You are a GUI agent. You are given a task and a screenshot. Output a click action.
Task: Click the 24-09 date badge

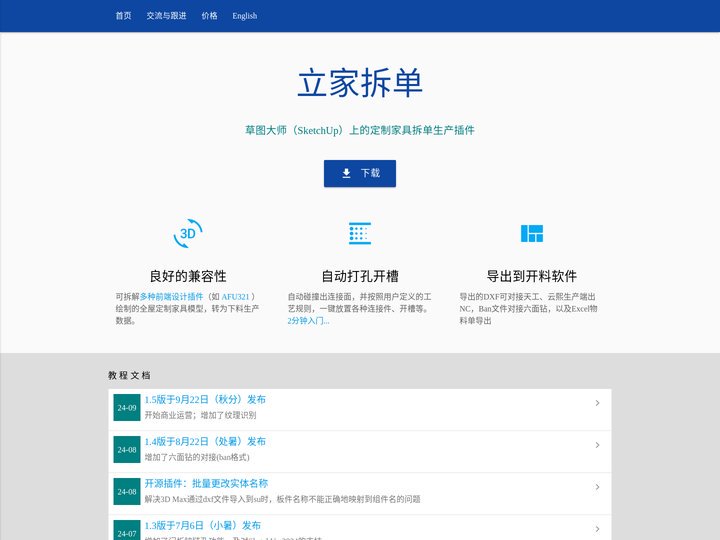127,407
